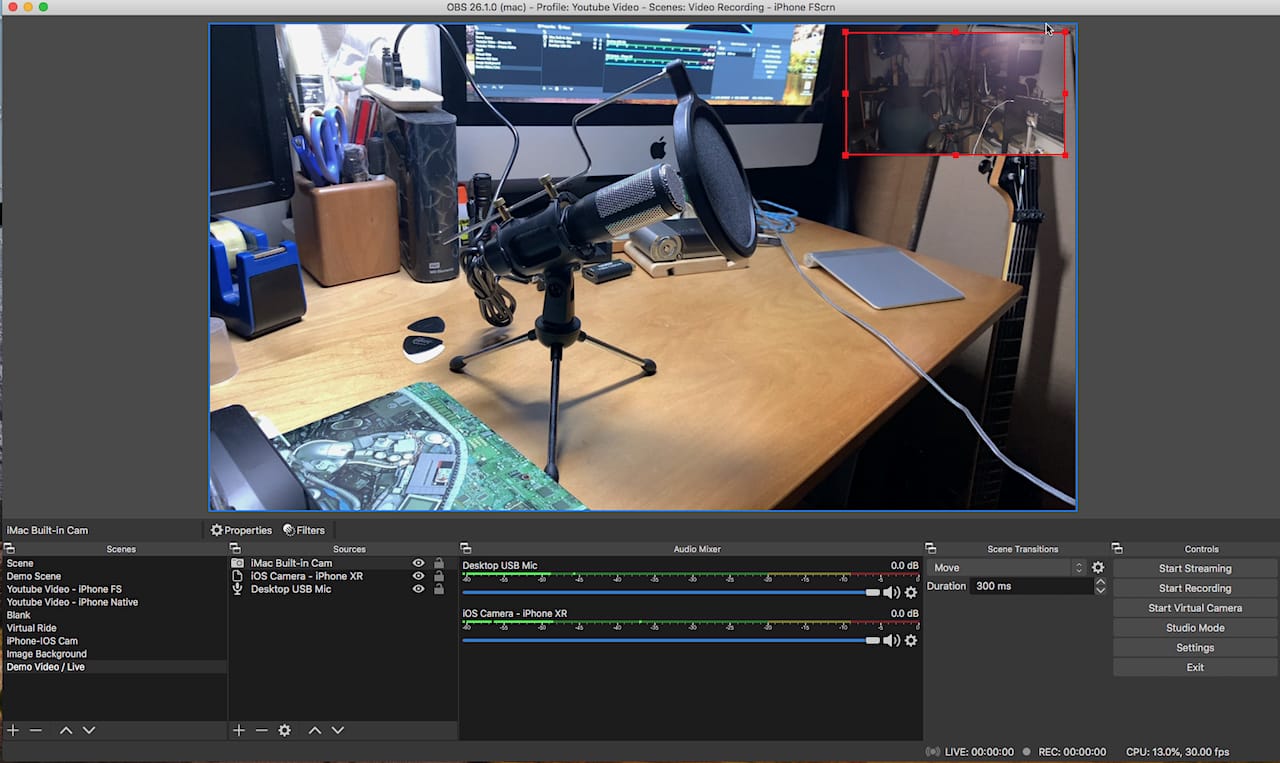Enable Studio Mode

(1195, 628)
